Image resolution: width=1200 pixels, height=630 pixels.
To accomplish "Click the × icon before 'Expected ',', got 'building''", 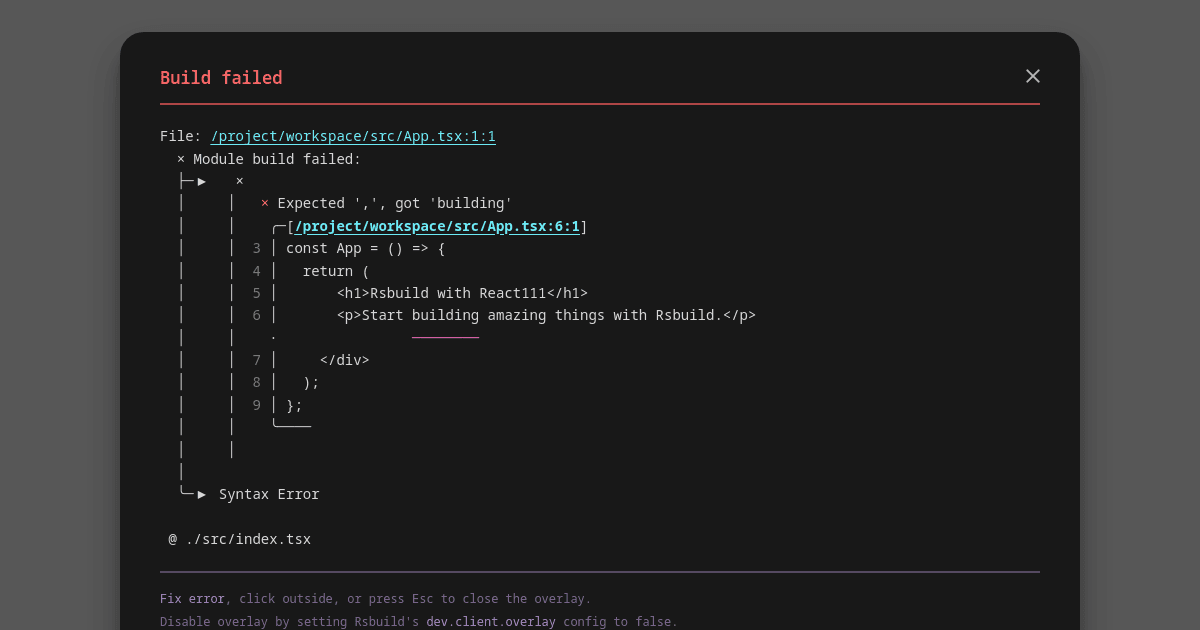I will coord(264,203).
